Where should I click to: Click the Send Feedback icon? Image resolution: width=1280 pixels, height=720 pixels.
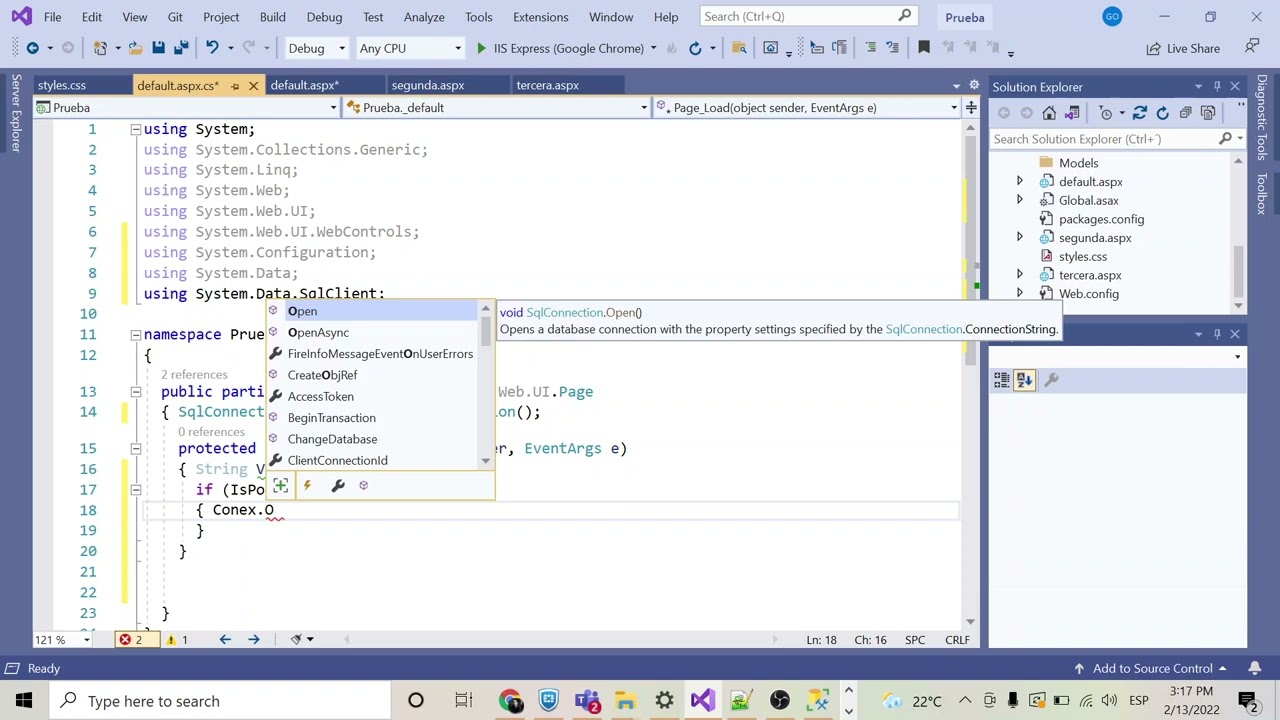click(x=1252, y=48)
